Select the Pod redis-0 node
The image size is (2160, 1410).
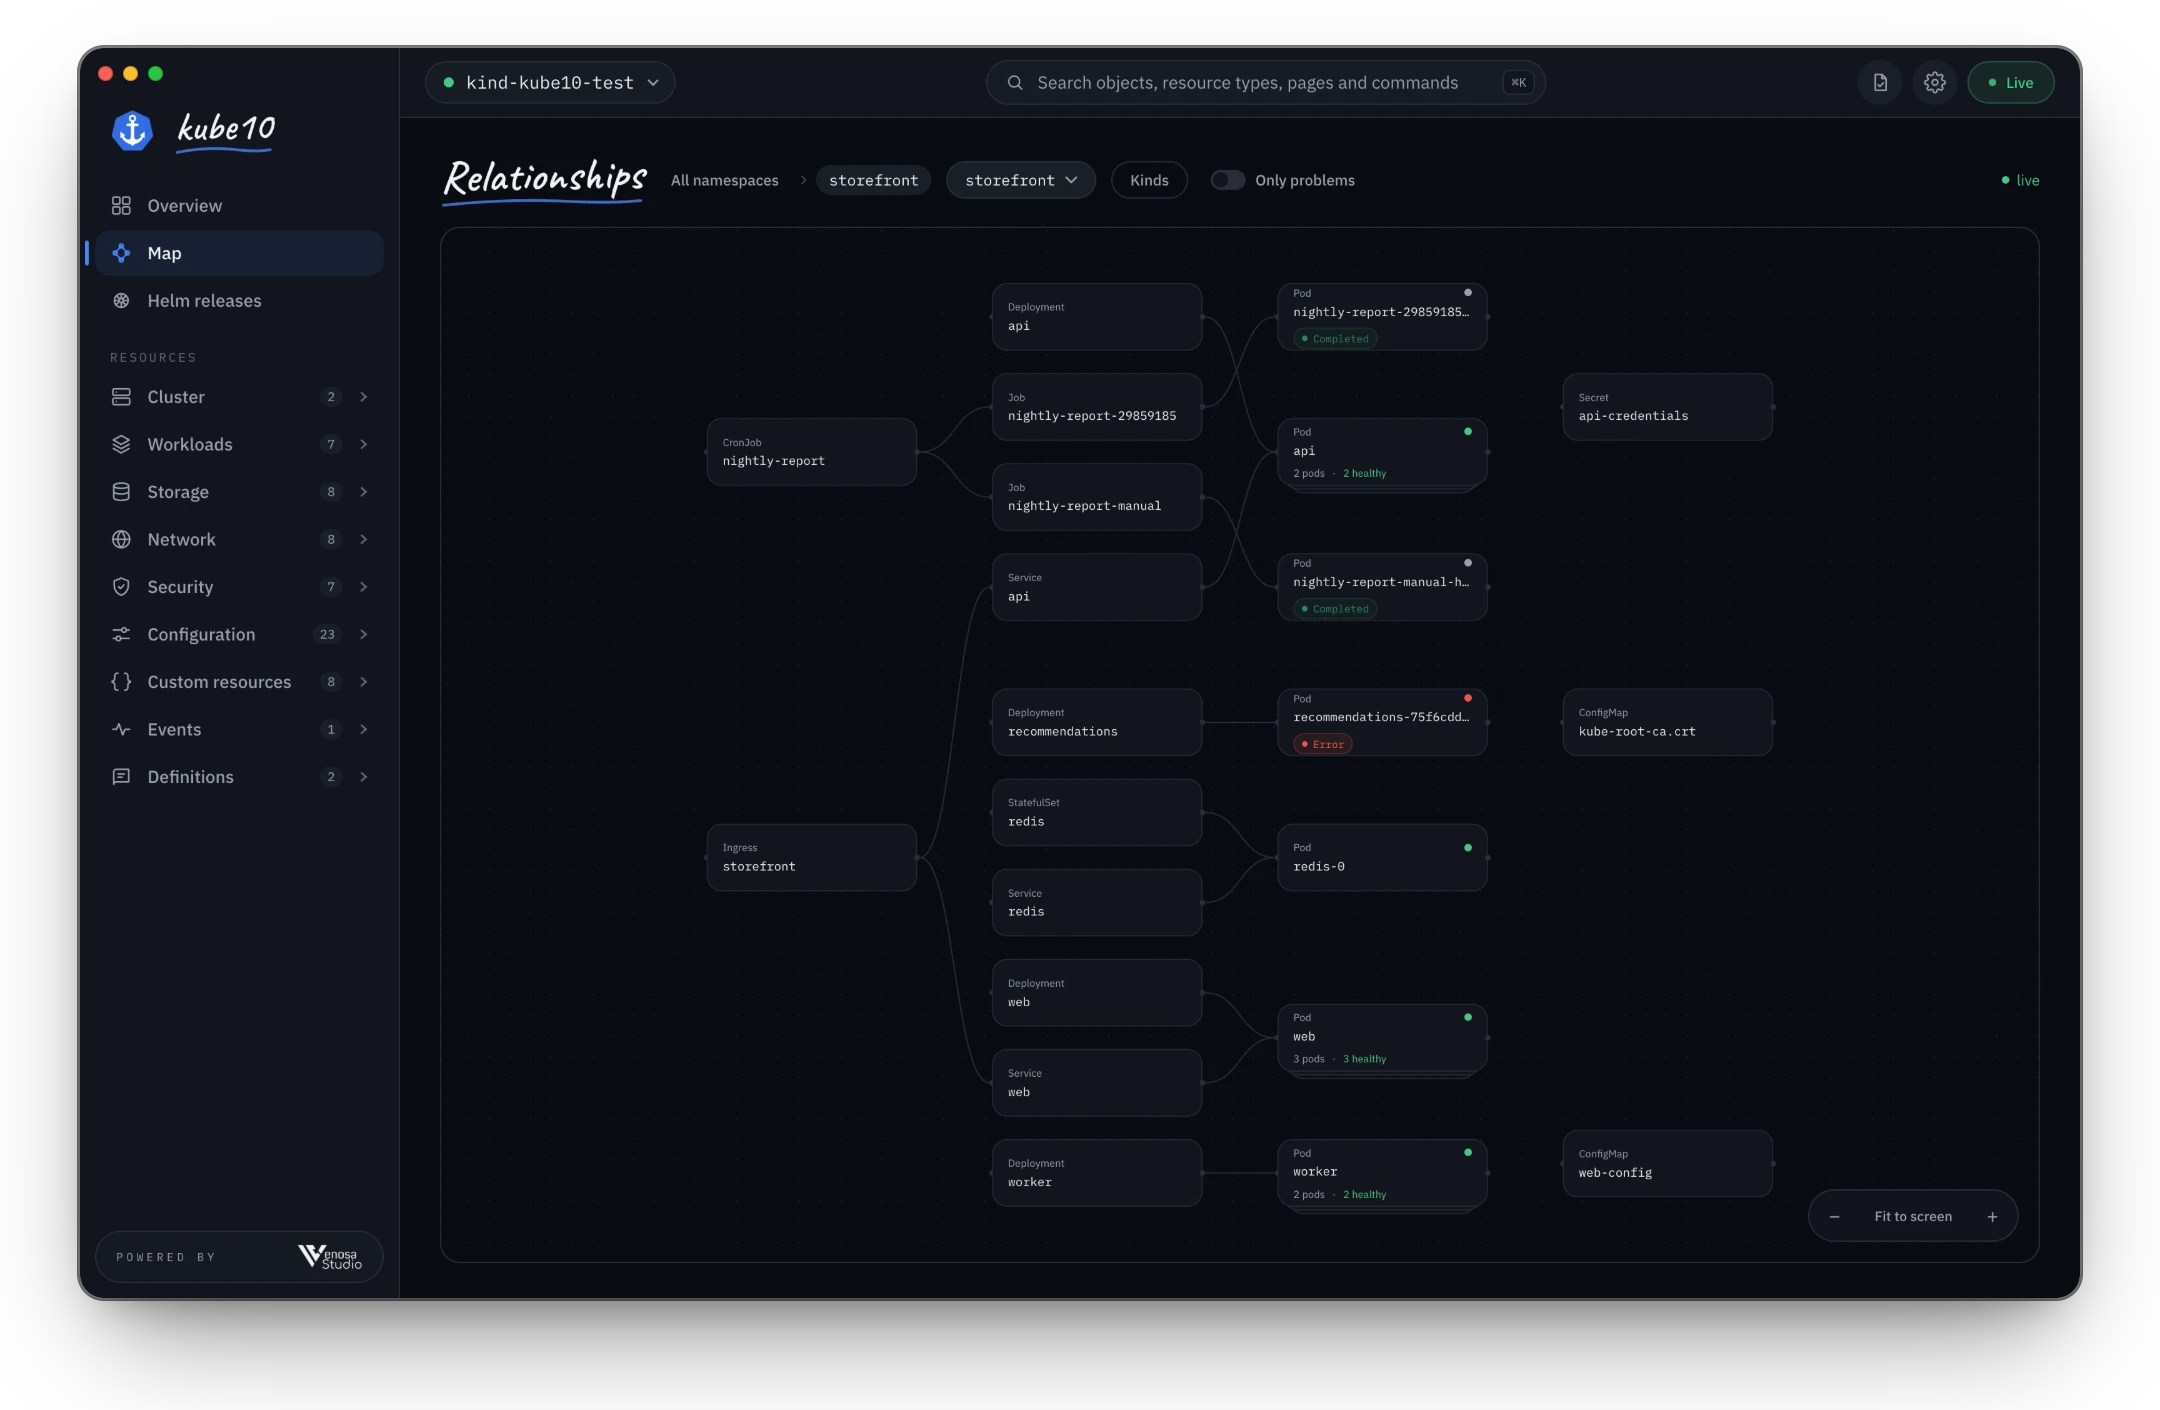pyautogui.click(x=1382, y=858)
